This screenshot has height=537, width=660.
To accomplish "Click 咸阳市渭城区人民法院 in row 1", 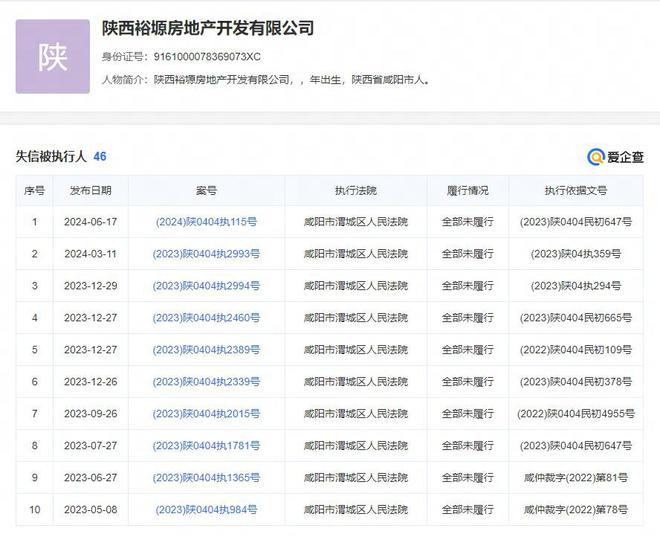I will pyautogui.click(x=356, y=222).
